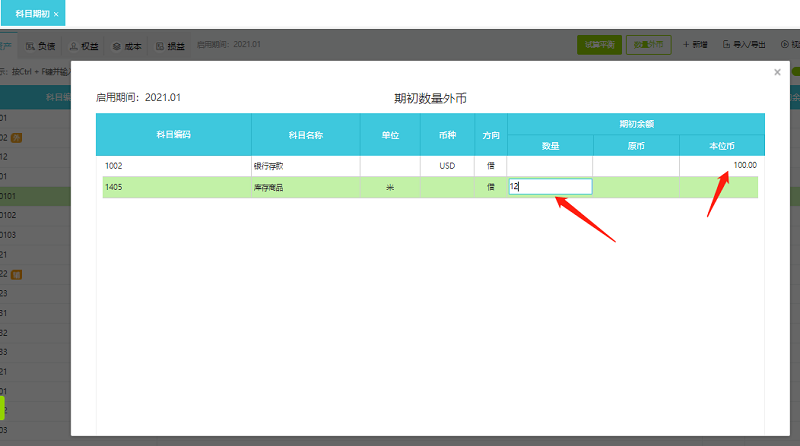The image size is (800, 446).
Task: Click the 数量 input field containing 12
Action: coord(550,187)
